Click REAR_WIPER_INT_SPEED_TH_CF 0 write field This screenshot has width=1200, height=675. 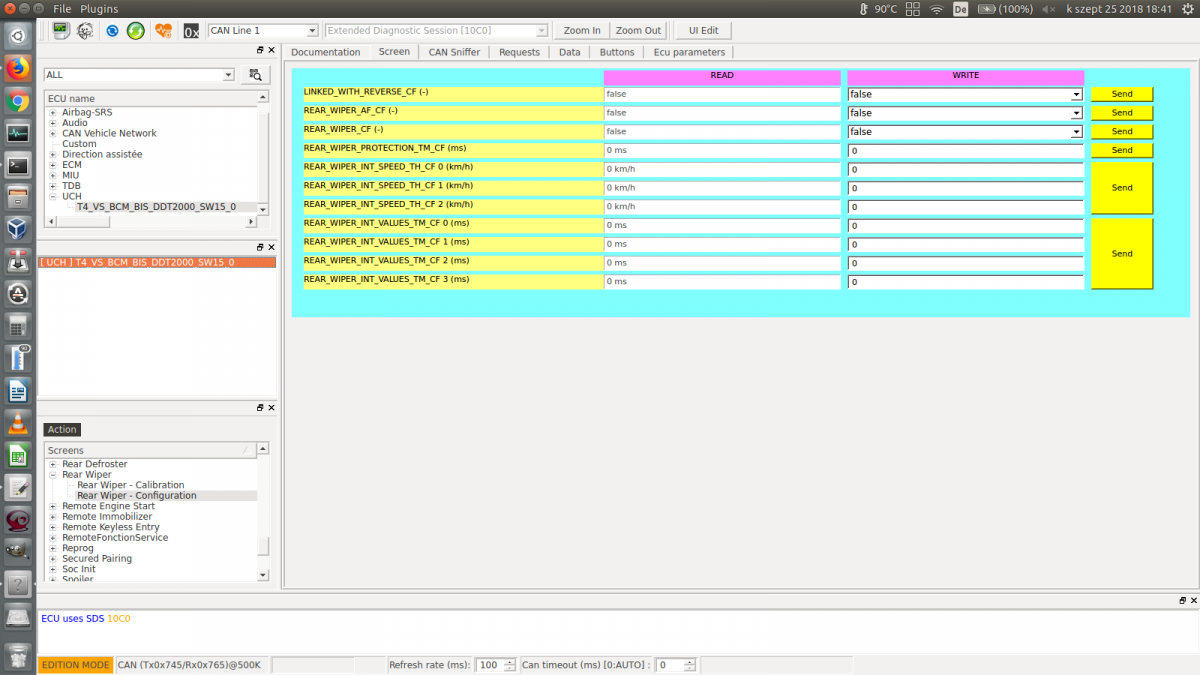[965, 170]
